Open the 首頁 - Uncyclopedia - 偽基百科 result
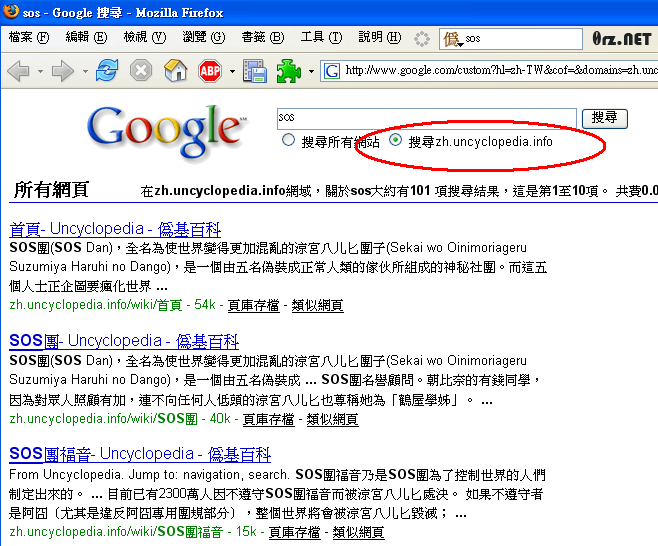658x546 pixels. click(114, 229)
